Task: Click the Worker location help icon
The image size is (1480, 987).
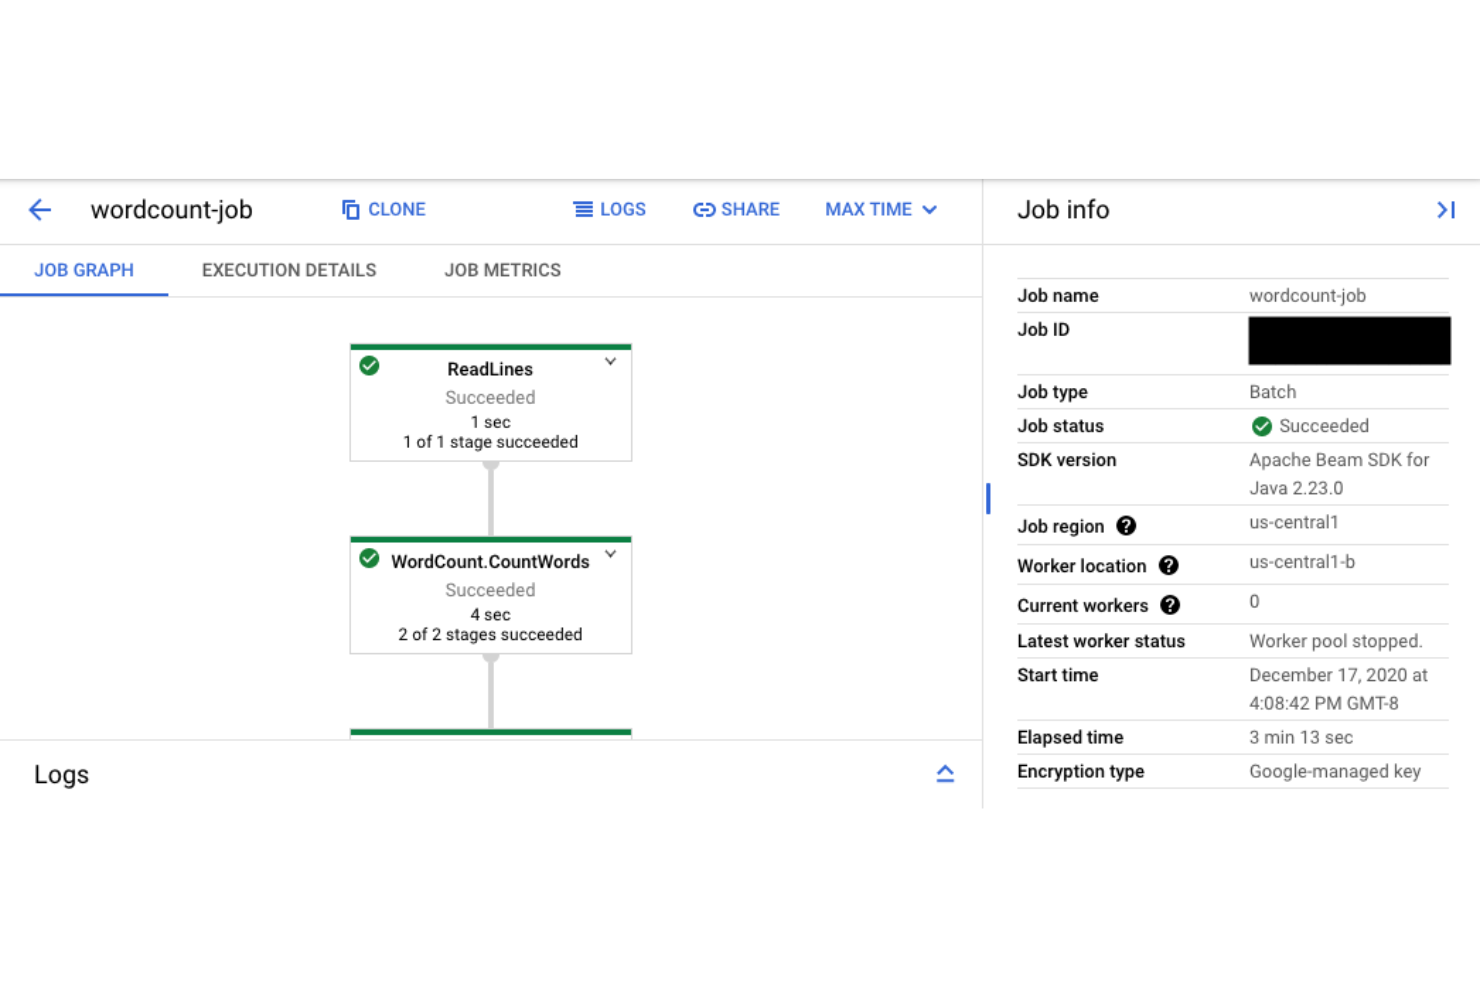Action: [x=1168, y=565]
